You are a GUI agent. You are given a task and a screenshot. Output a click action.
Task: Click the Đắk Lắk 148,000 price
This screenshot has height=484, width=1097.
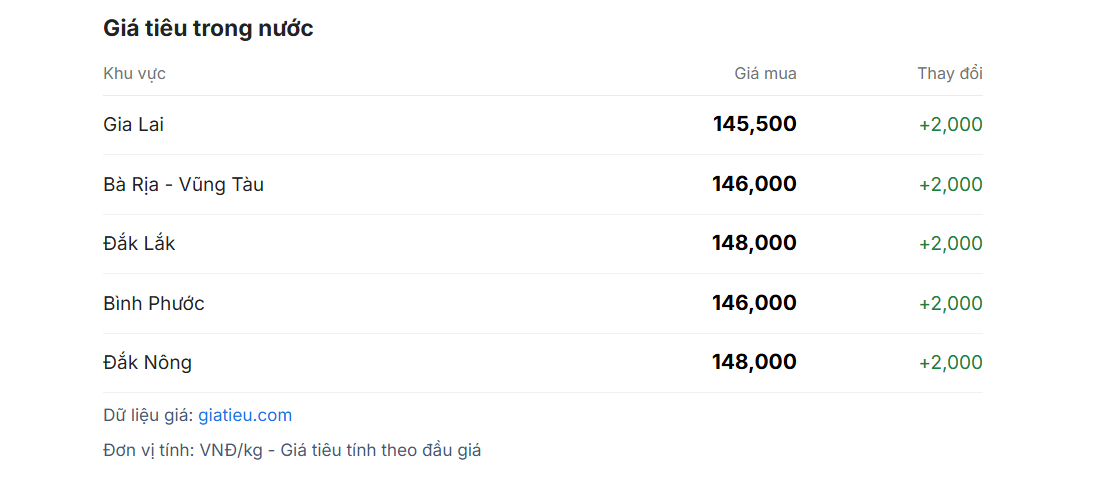coord(754,243)
